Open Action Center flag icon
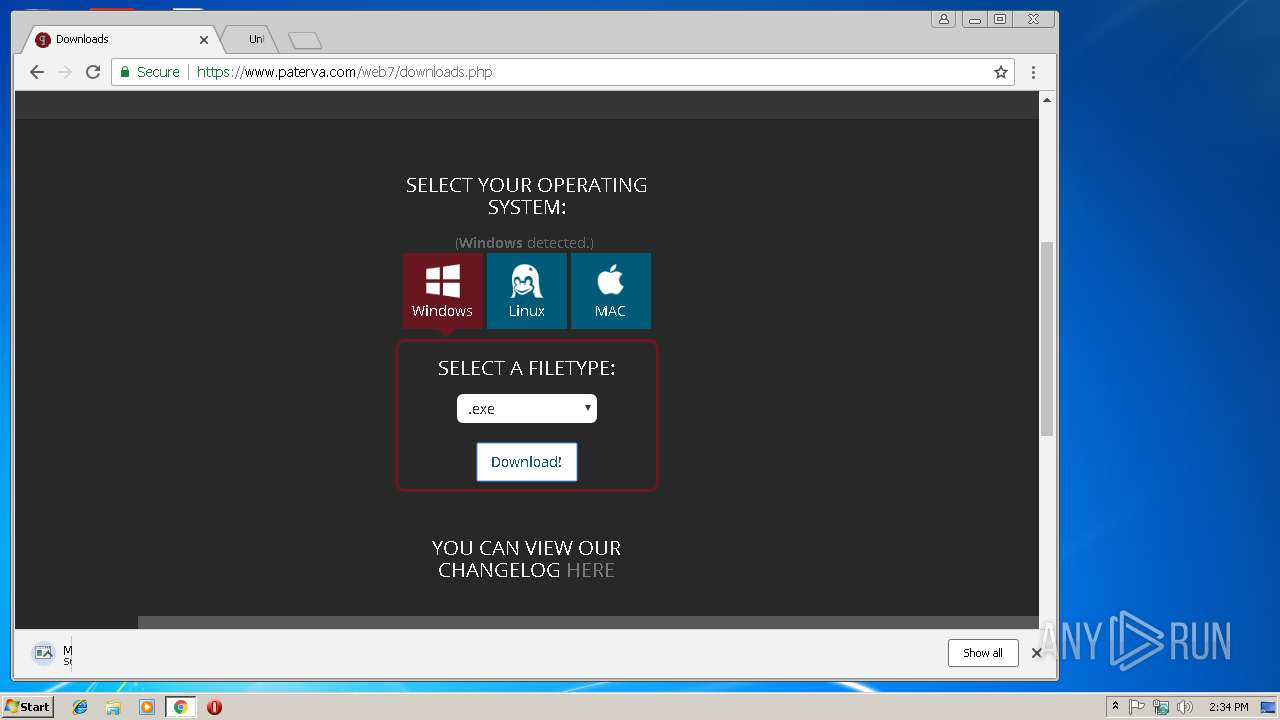This screenshot has height=720, width=1280. tap(1137, 707)
